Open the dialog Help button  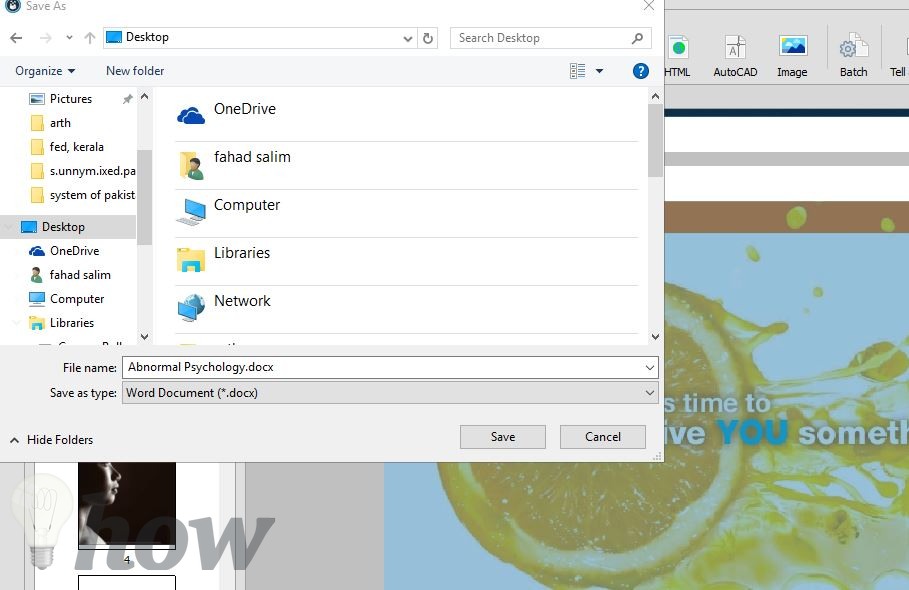click(641, 71)
